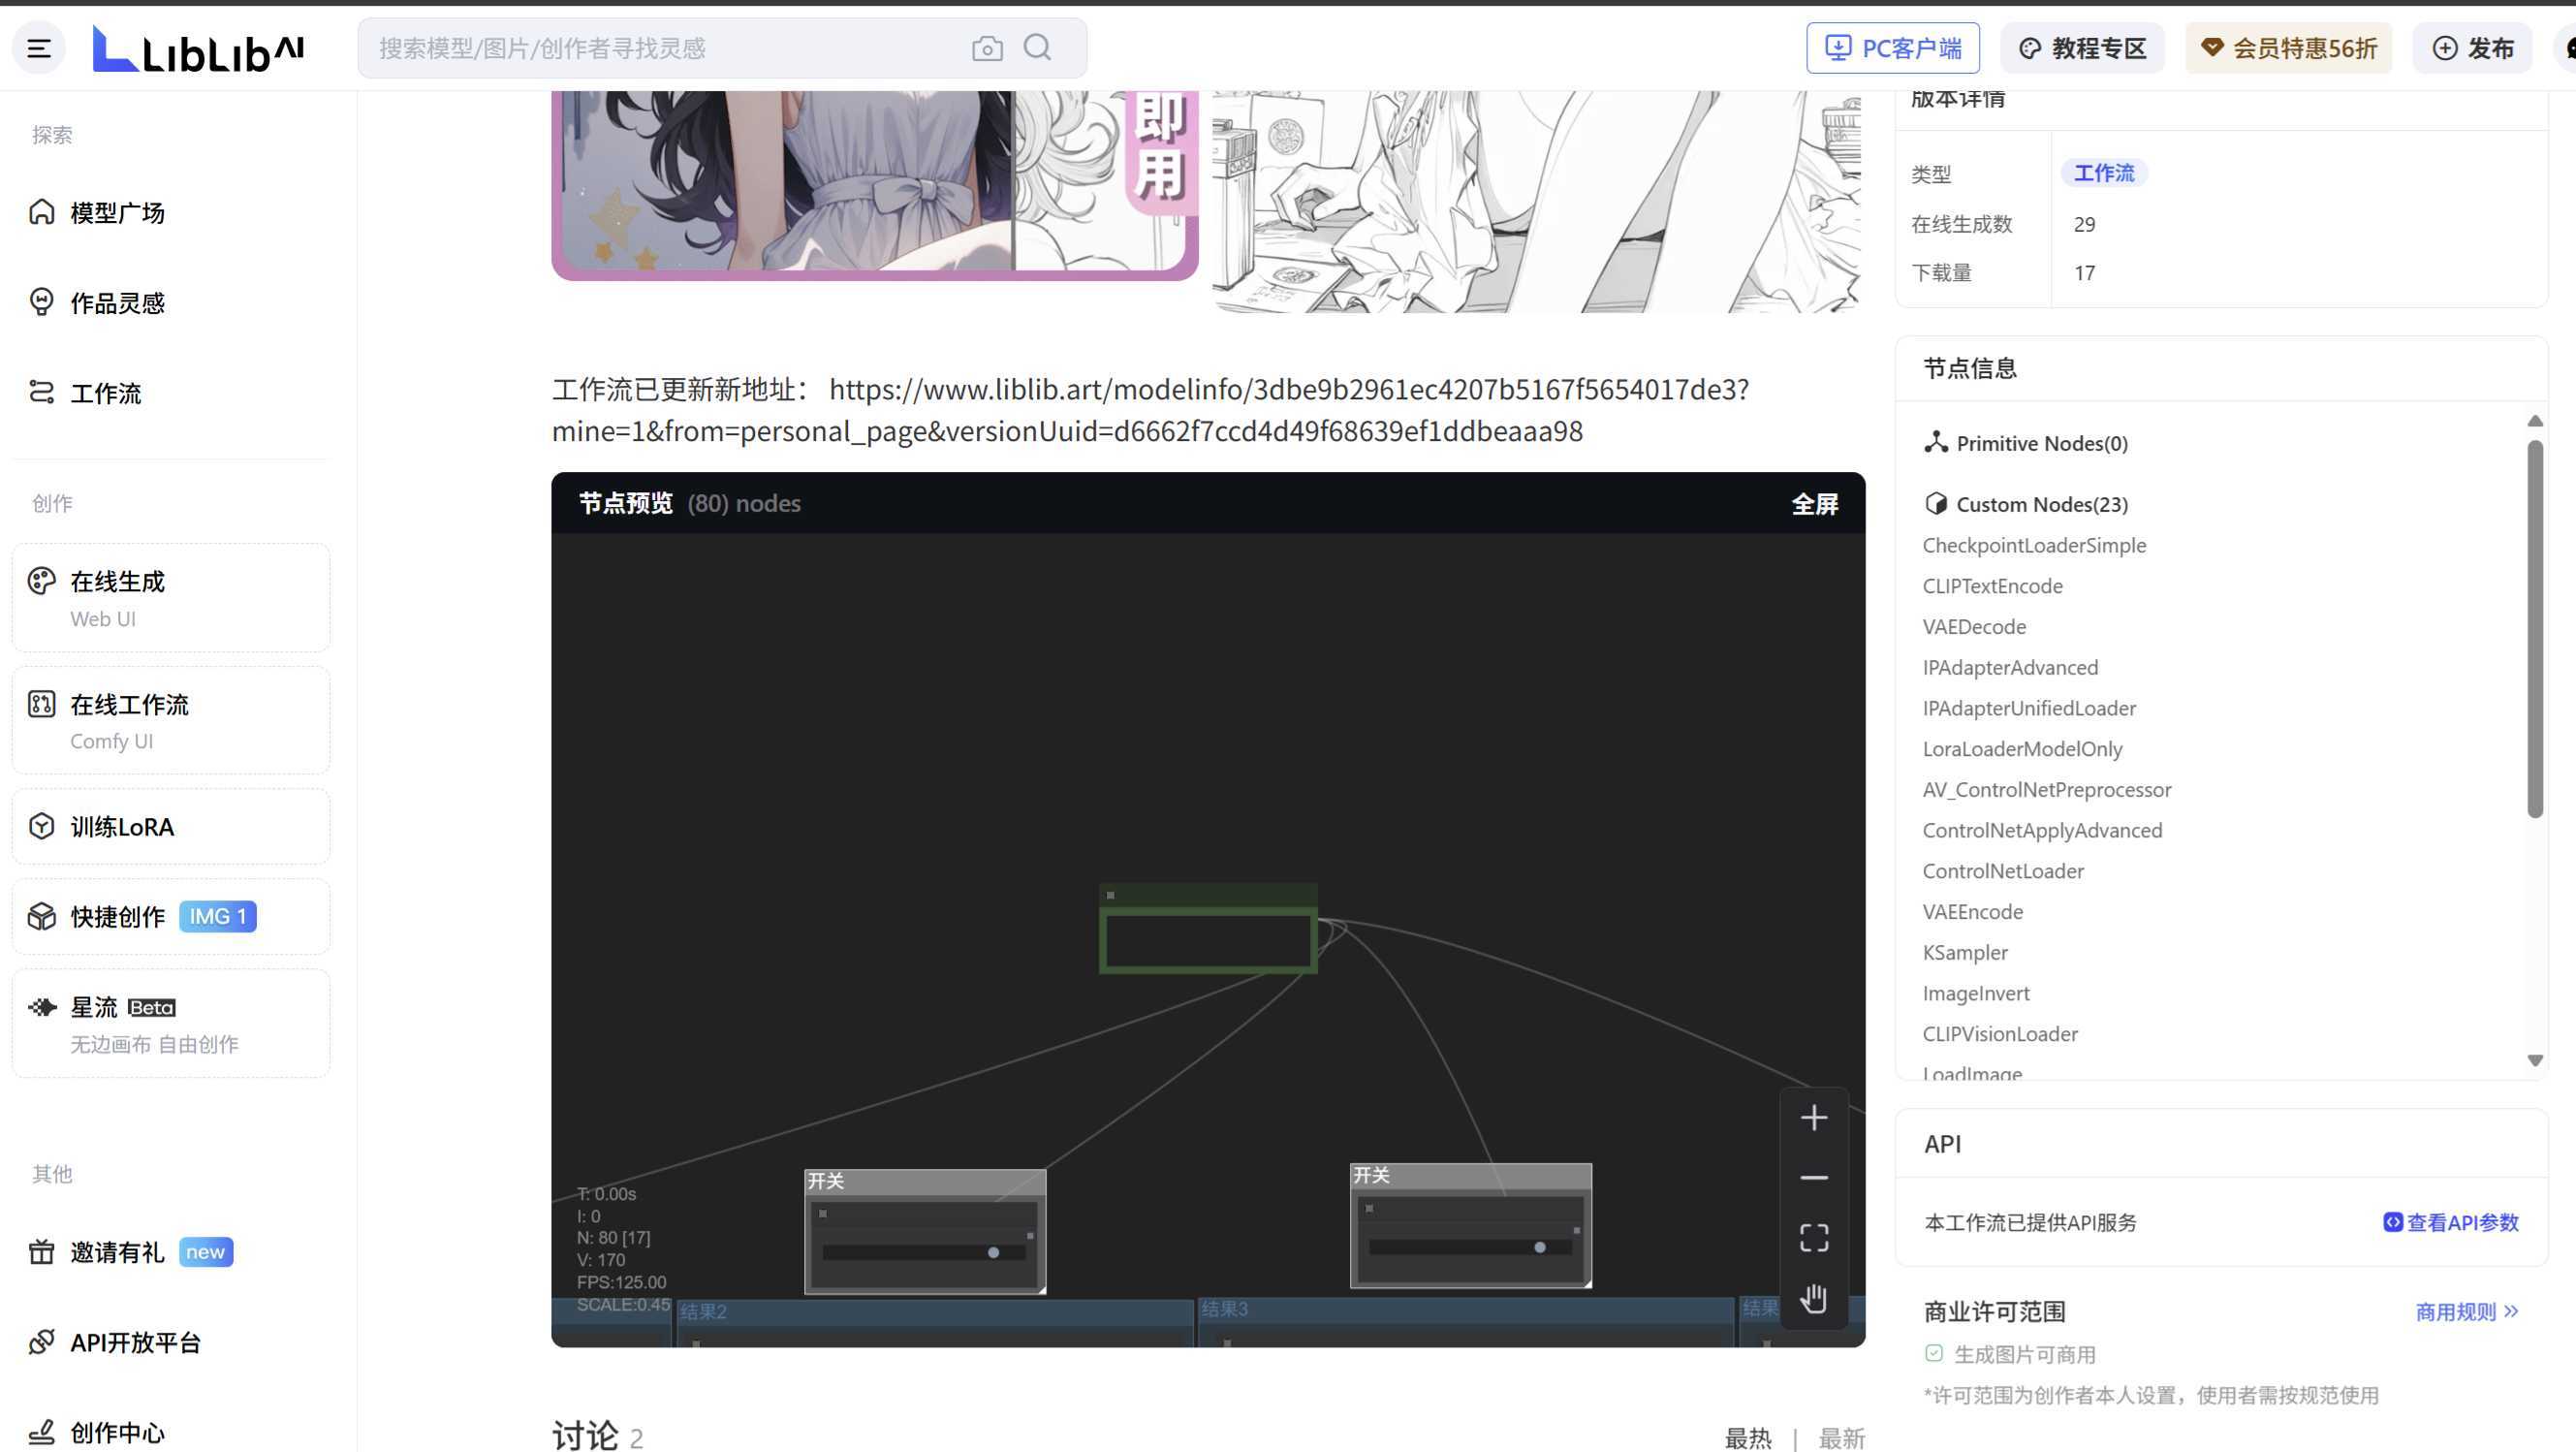The width and height of the screenshot is (2576, 1452).
Task: Click the 训练LoRA hexagon icon
Action: [41, 826]
